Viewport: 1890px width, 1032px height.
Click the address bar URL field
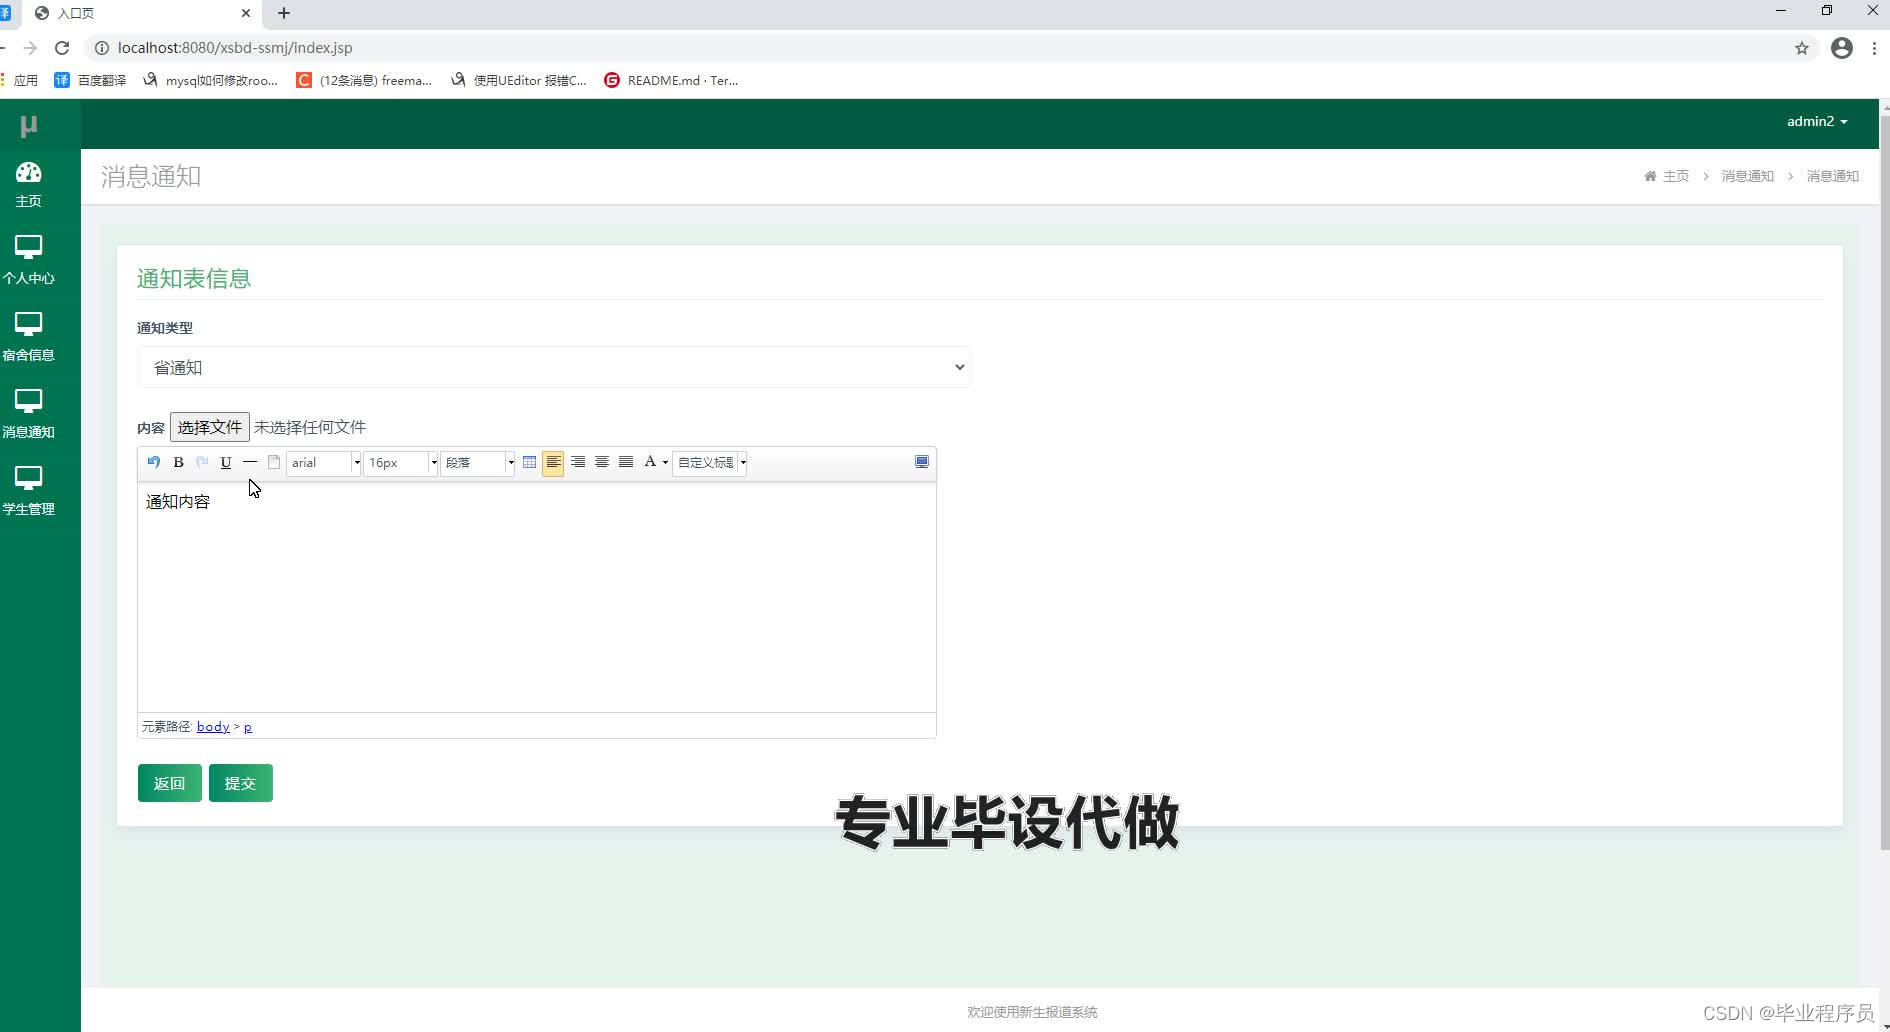[x=950, y=48]
